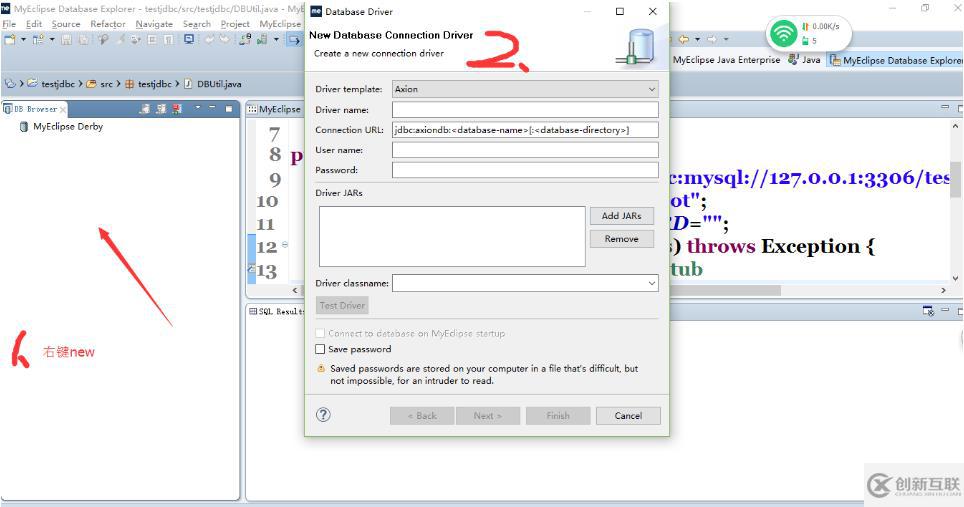Image resolution: width=964 pixels, height=507 pixels.
Task: Open the New wizard dropdown arrow
Action: coord(23,39)
